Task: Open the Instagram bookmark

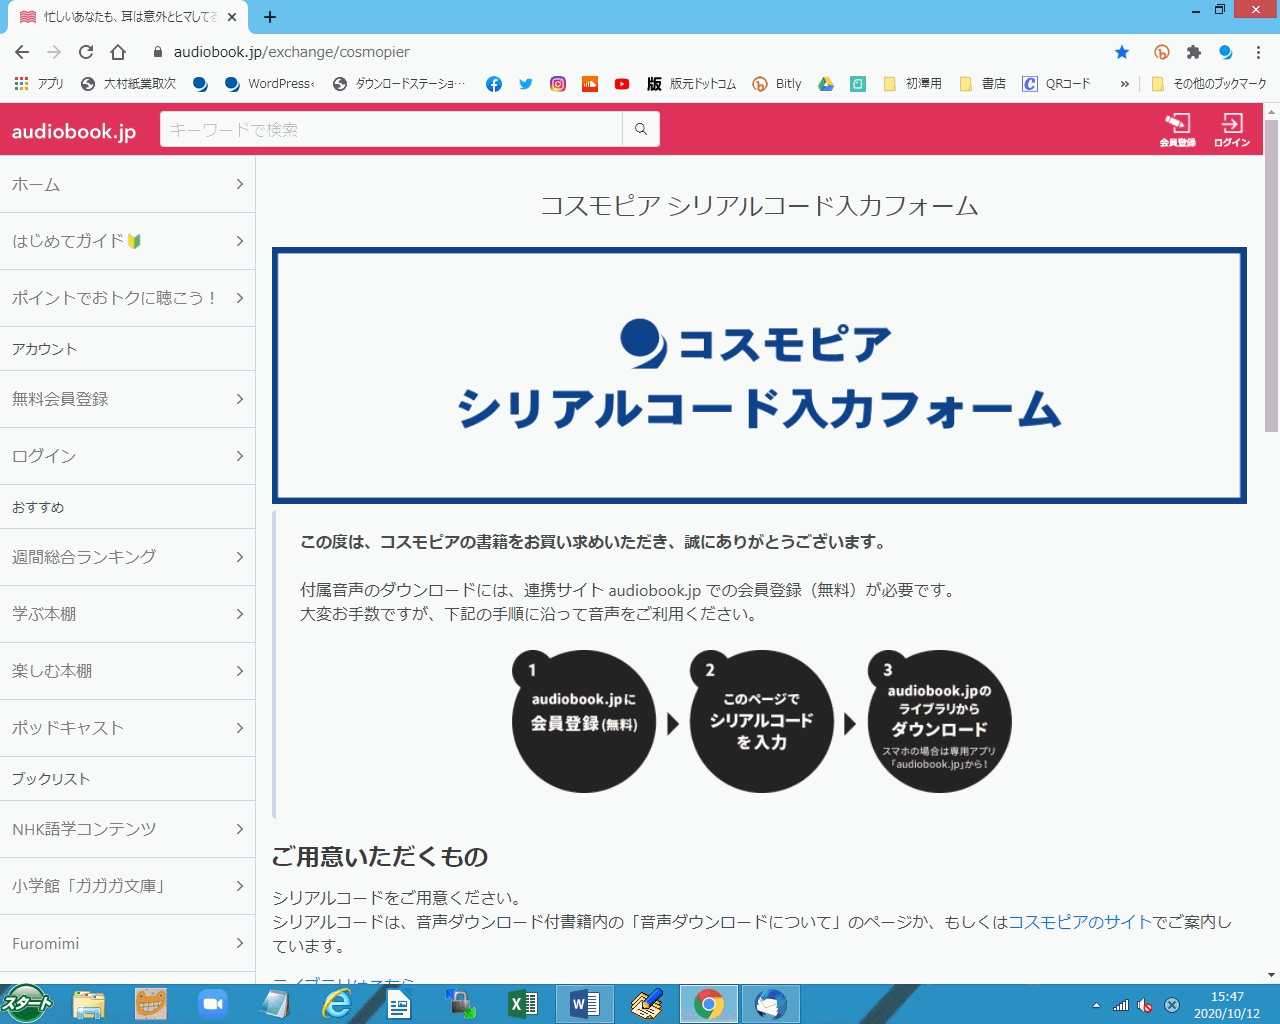Action: coord(558,84)
